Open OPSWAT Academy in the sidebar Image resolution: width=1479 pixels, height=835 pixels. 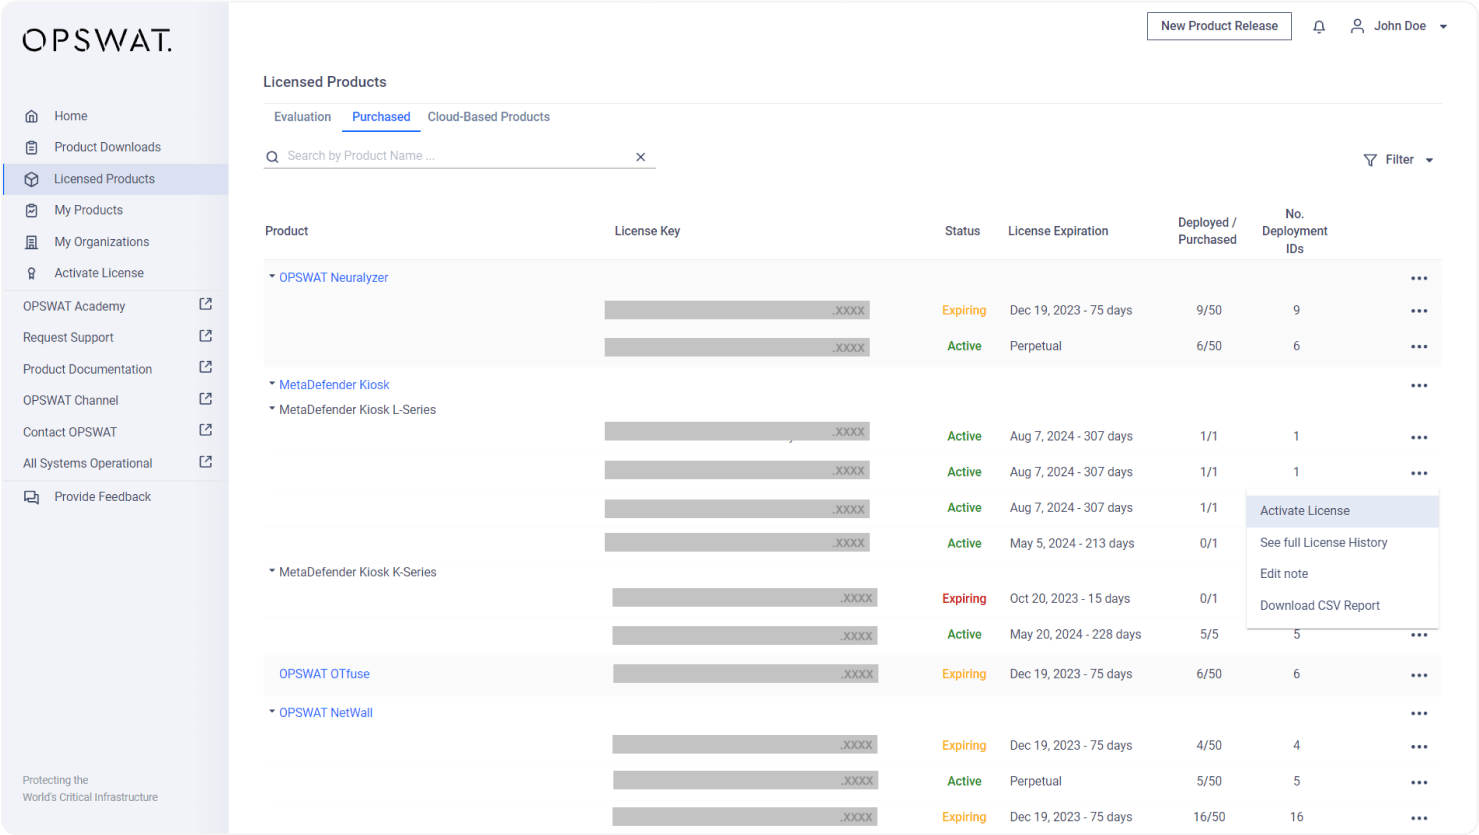click(x=74, y=306)
